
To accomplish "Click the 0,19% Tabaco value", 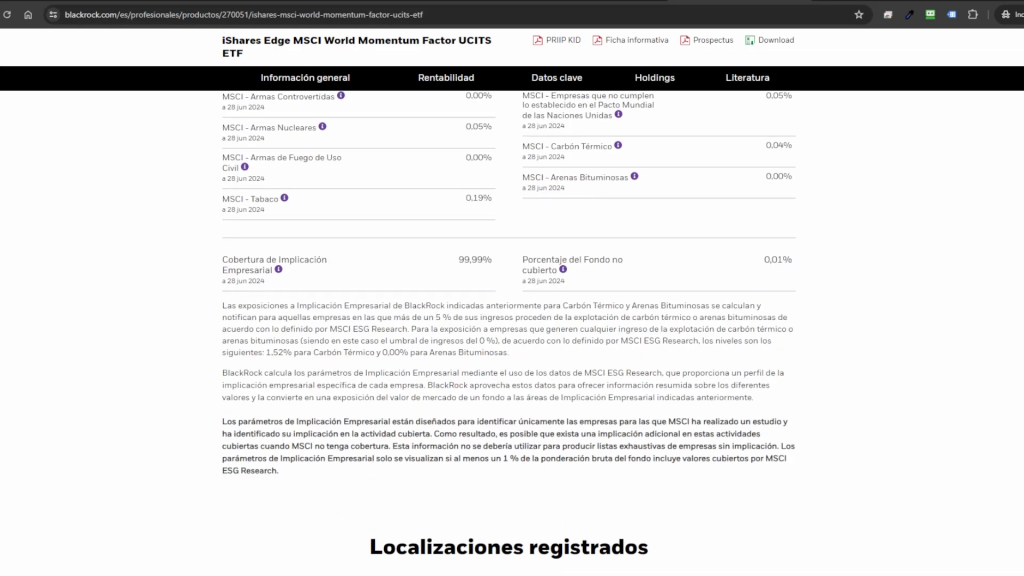I will (479, 198).
